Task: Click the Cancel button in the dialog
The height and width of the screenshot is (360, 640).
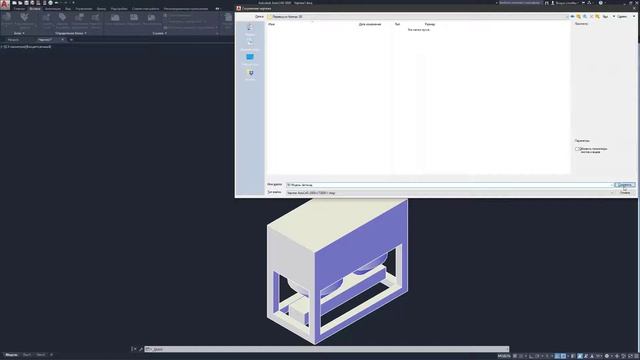Action: 625,193
